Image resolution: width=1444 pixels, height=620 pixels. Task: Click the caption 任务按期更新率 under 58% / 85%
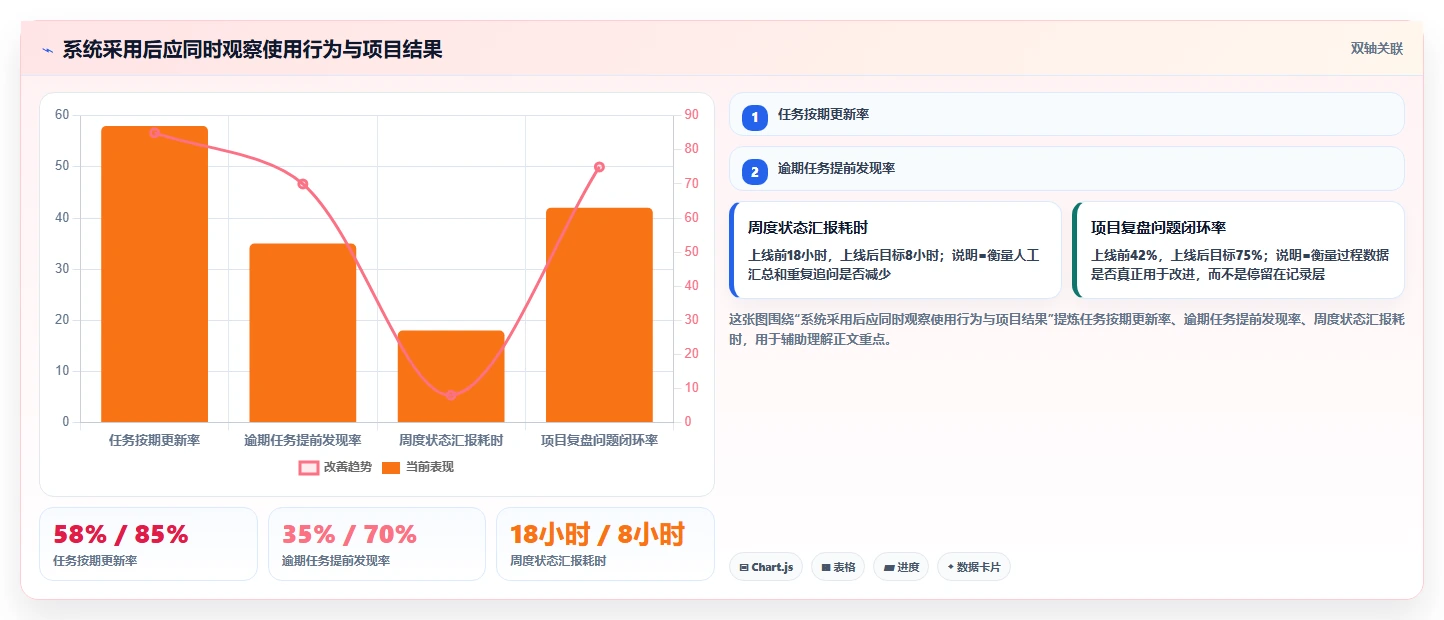95,561
